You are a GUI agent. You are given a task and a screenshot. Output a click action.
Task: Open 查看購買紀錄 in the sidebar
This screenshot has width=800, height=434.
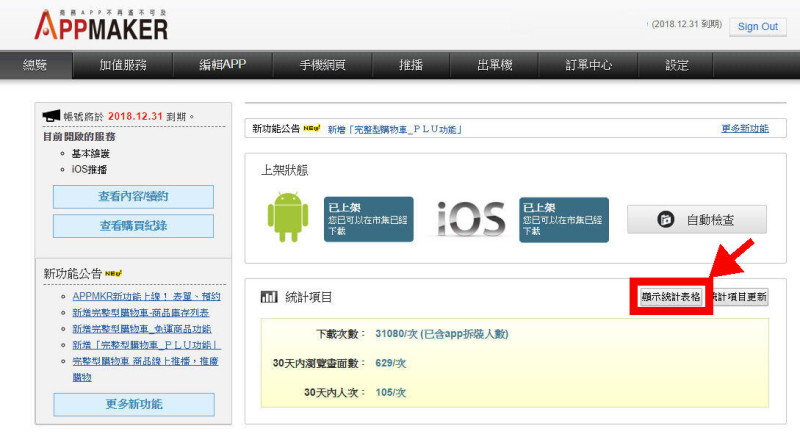pos(133,226)
